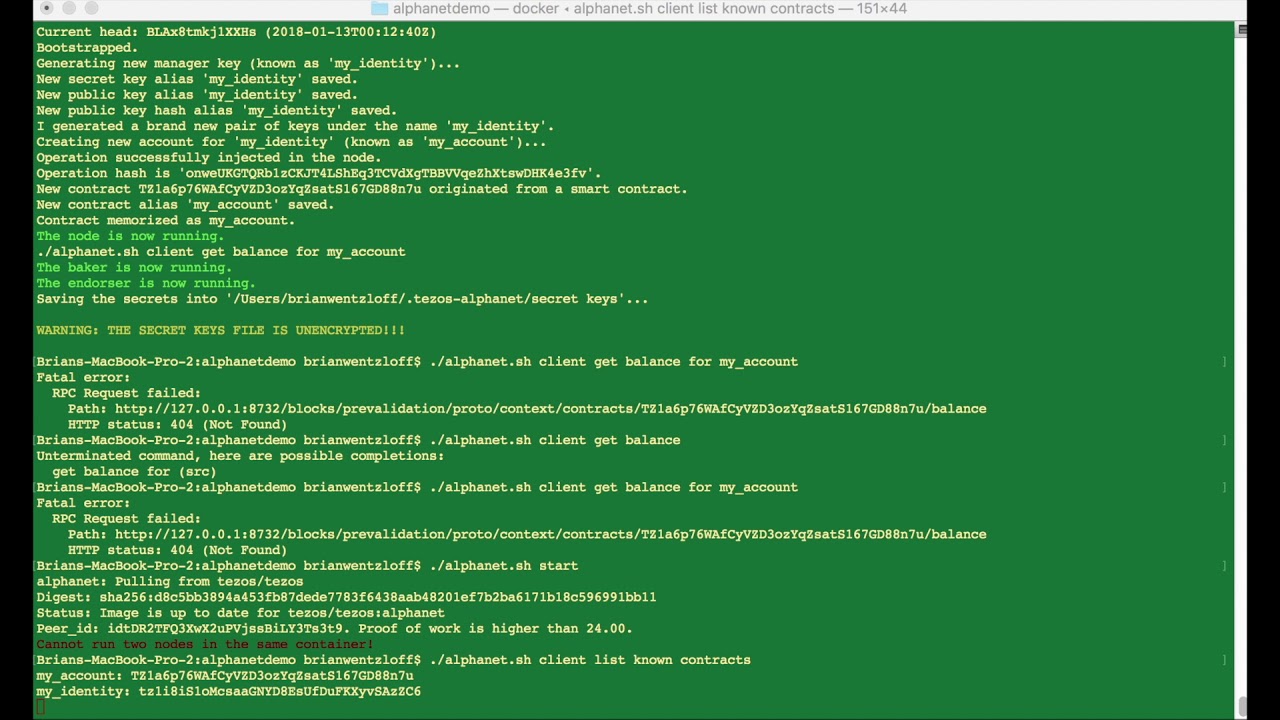This screenshot has width=1280, height=720.
Task: Click 'The endorser is now running.' line
Action: [146, 283]
